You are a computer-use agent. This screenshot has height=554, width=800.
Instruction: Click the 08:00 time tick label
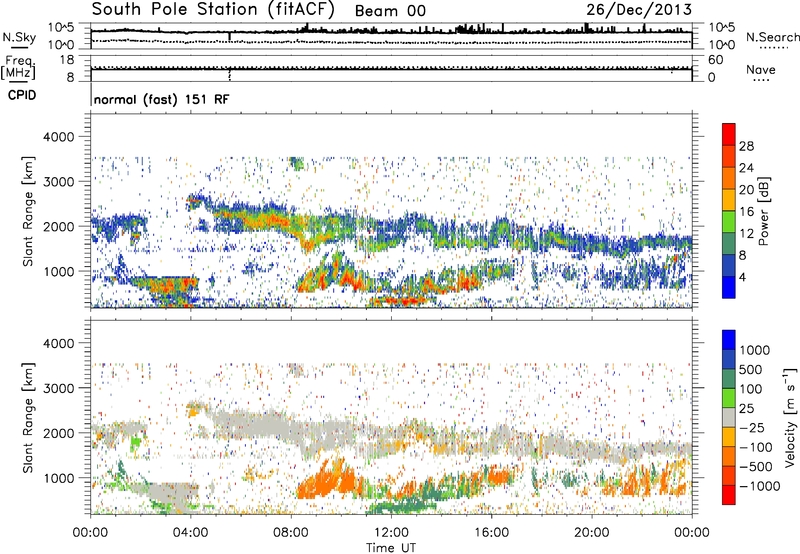pos(291,533)
